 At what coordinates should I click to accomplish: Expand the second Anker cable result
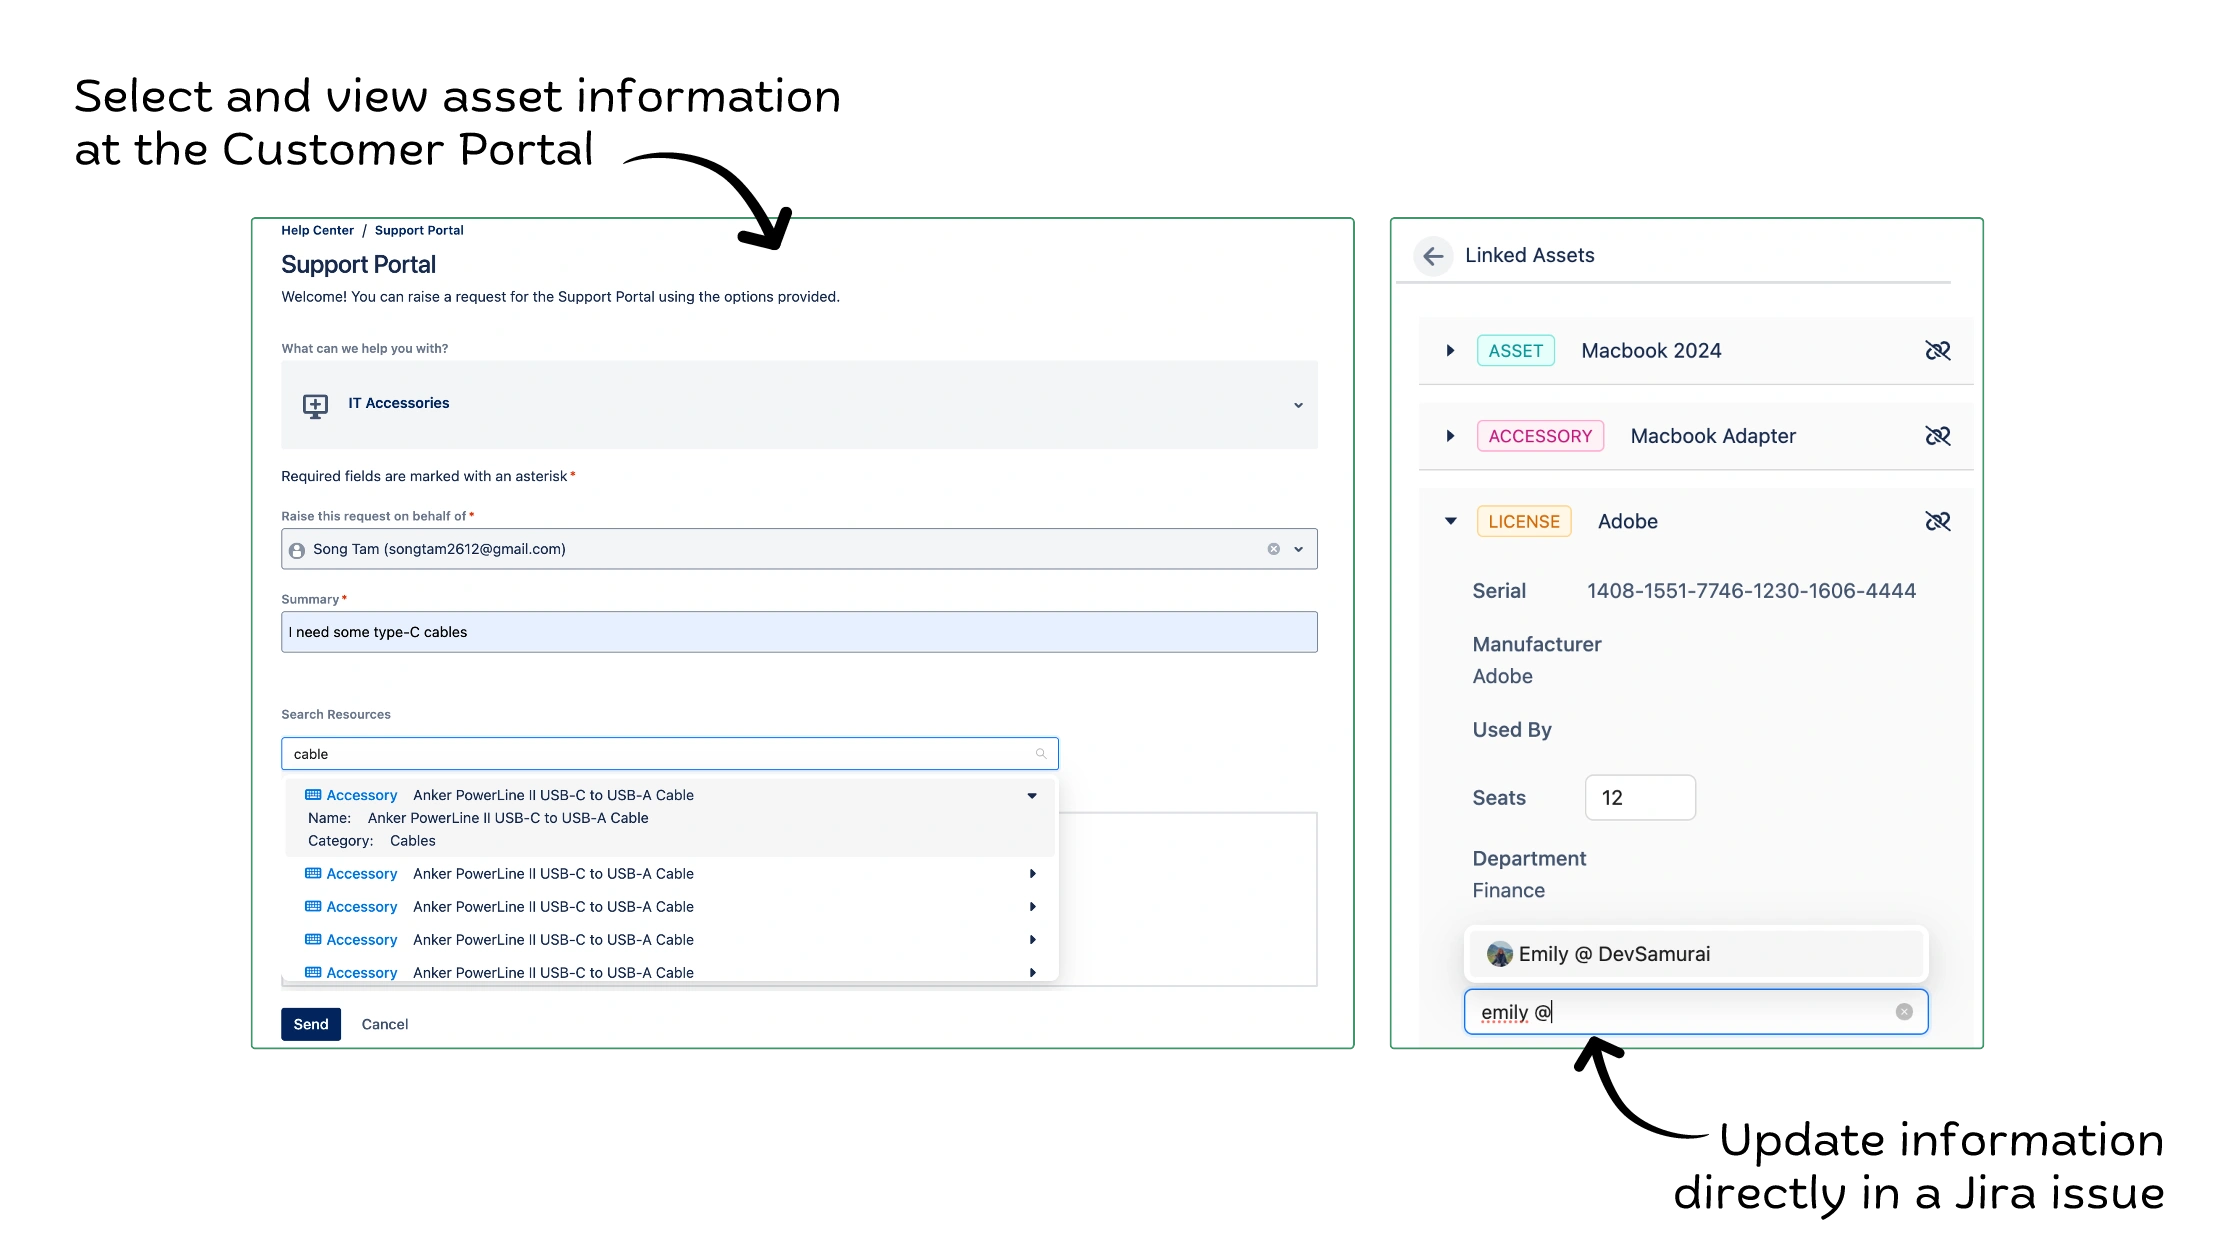[x=1032, y=874]
